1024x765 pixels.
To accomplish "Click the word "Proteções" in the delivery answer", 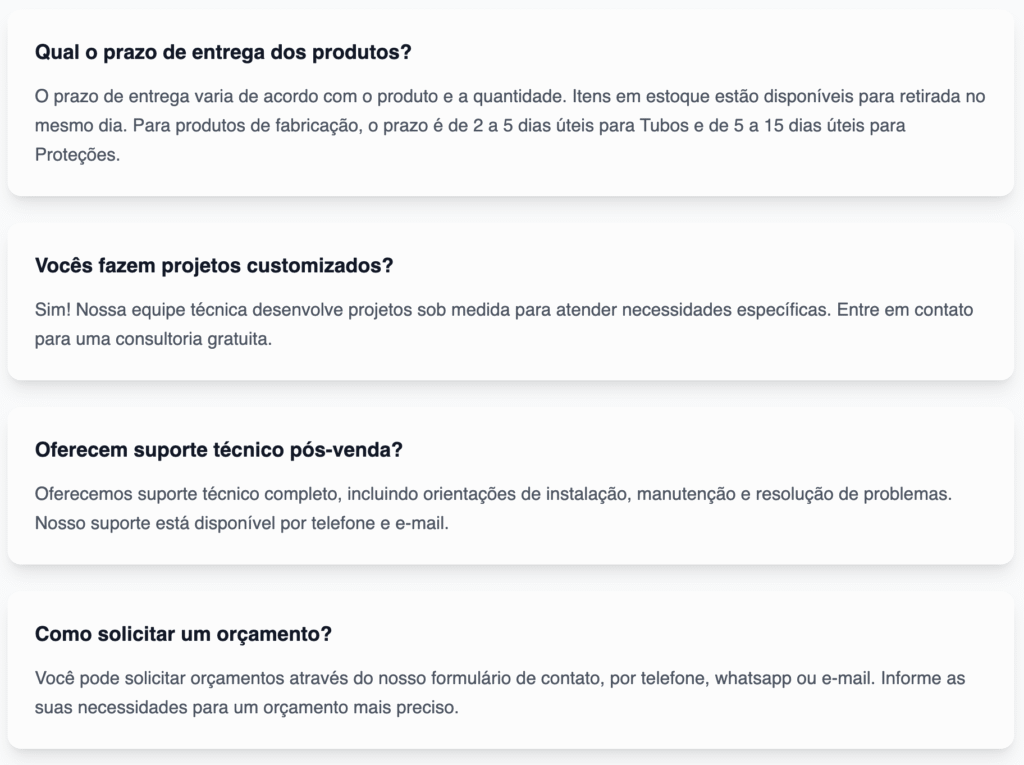I will (77, 156).
